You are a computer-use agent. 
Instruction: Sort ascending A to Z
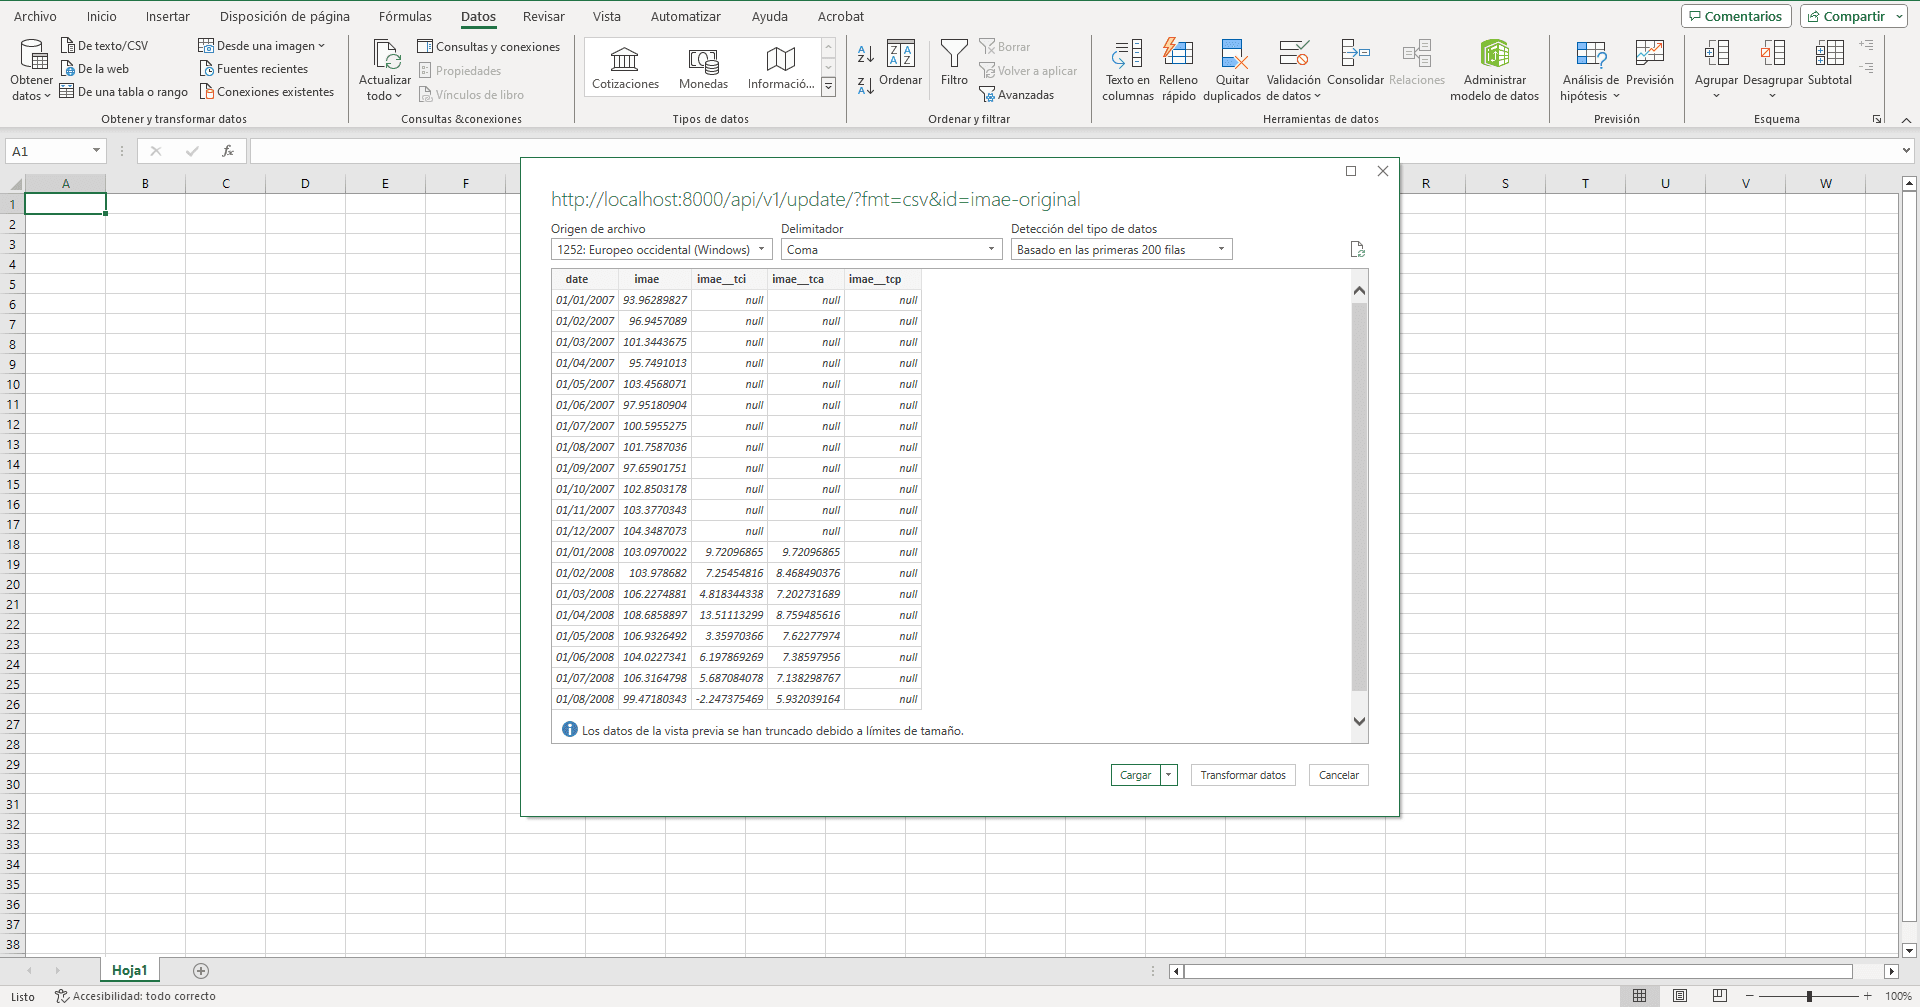pyautogui.click(x=866, y=54)
